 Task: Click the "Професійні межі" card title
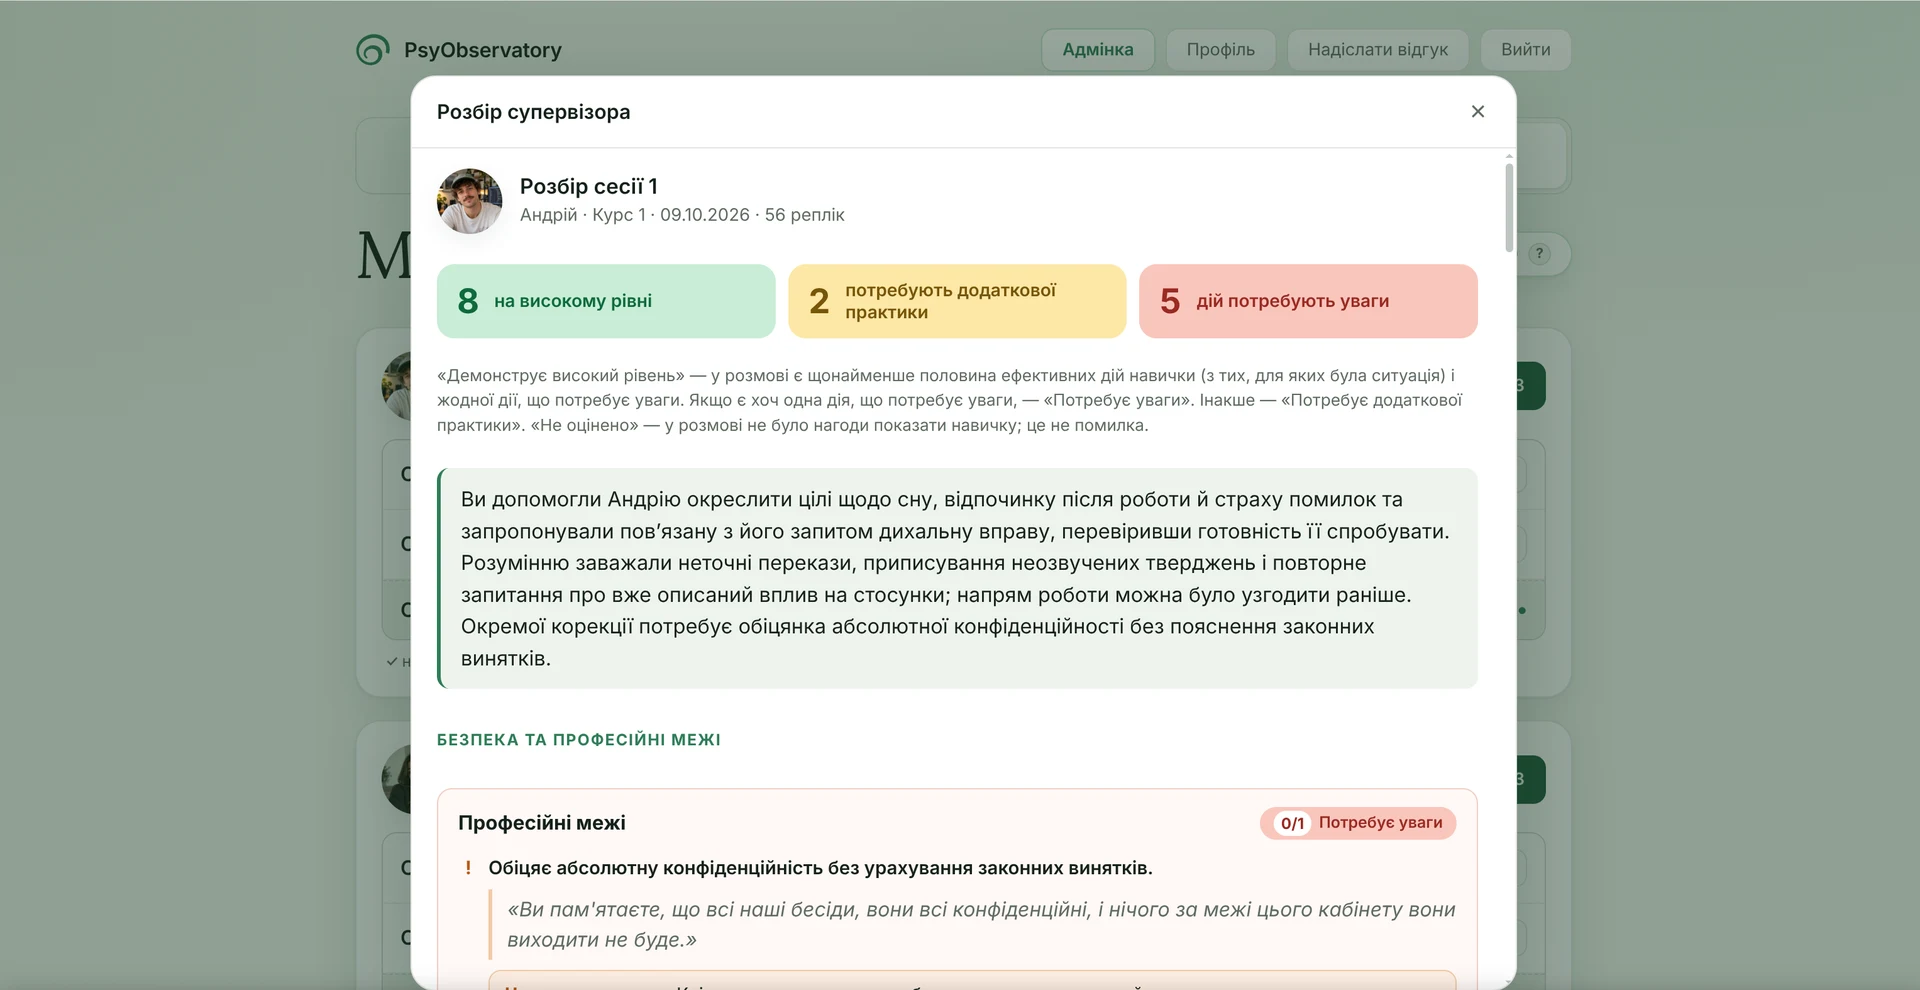(x=542, y=823)
